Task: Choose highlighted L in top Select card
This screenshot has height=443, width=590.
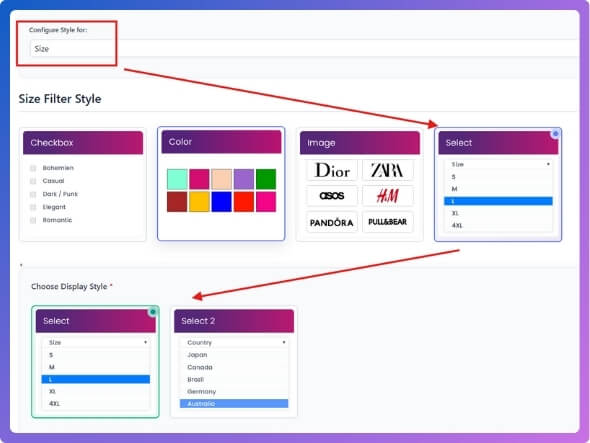Action: tap(498, 201)
